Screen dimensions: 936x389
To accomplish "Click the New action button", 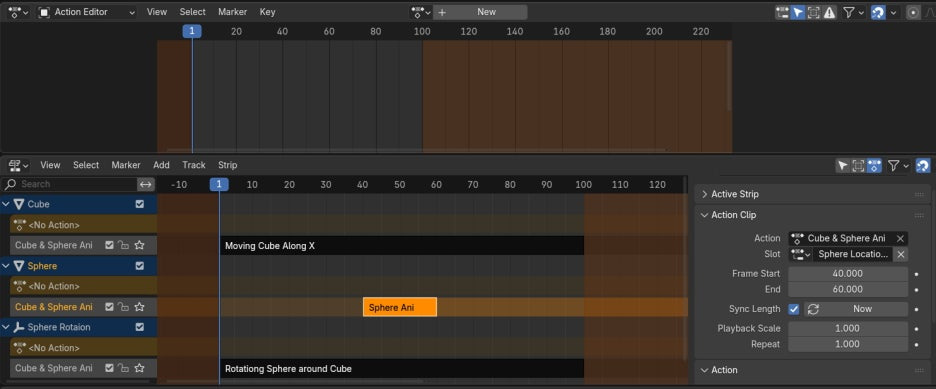I will [480, 12].
